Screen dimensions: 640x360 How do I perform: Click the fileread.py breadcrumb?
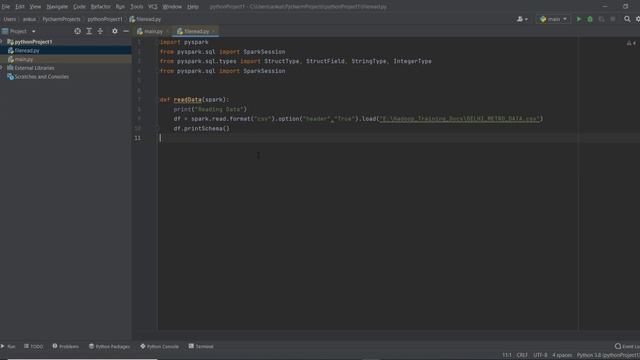click(145, 19)
